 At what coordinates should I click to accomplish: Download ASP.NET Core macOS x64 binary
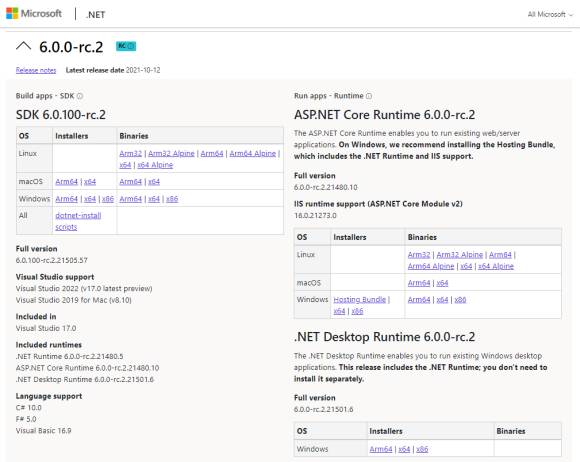point(442,283)
